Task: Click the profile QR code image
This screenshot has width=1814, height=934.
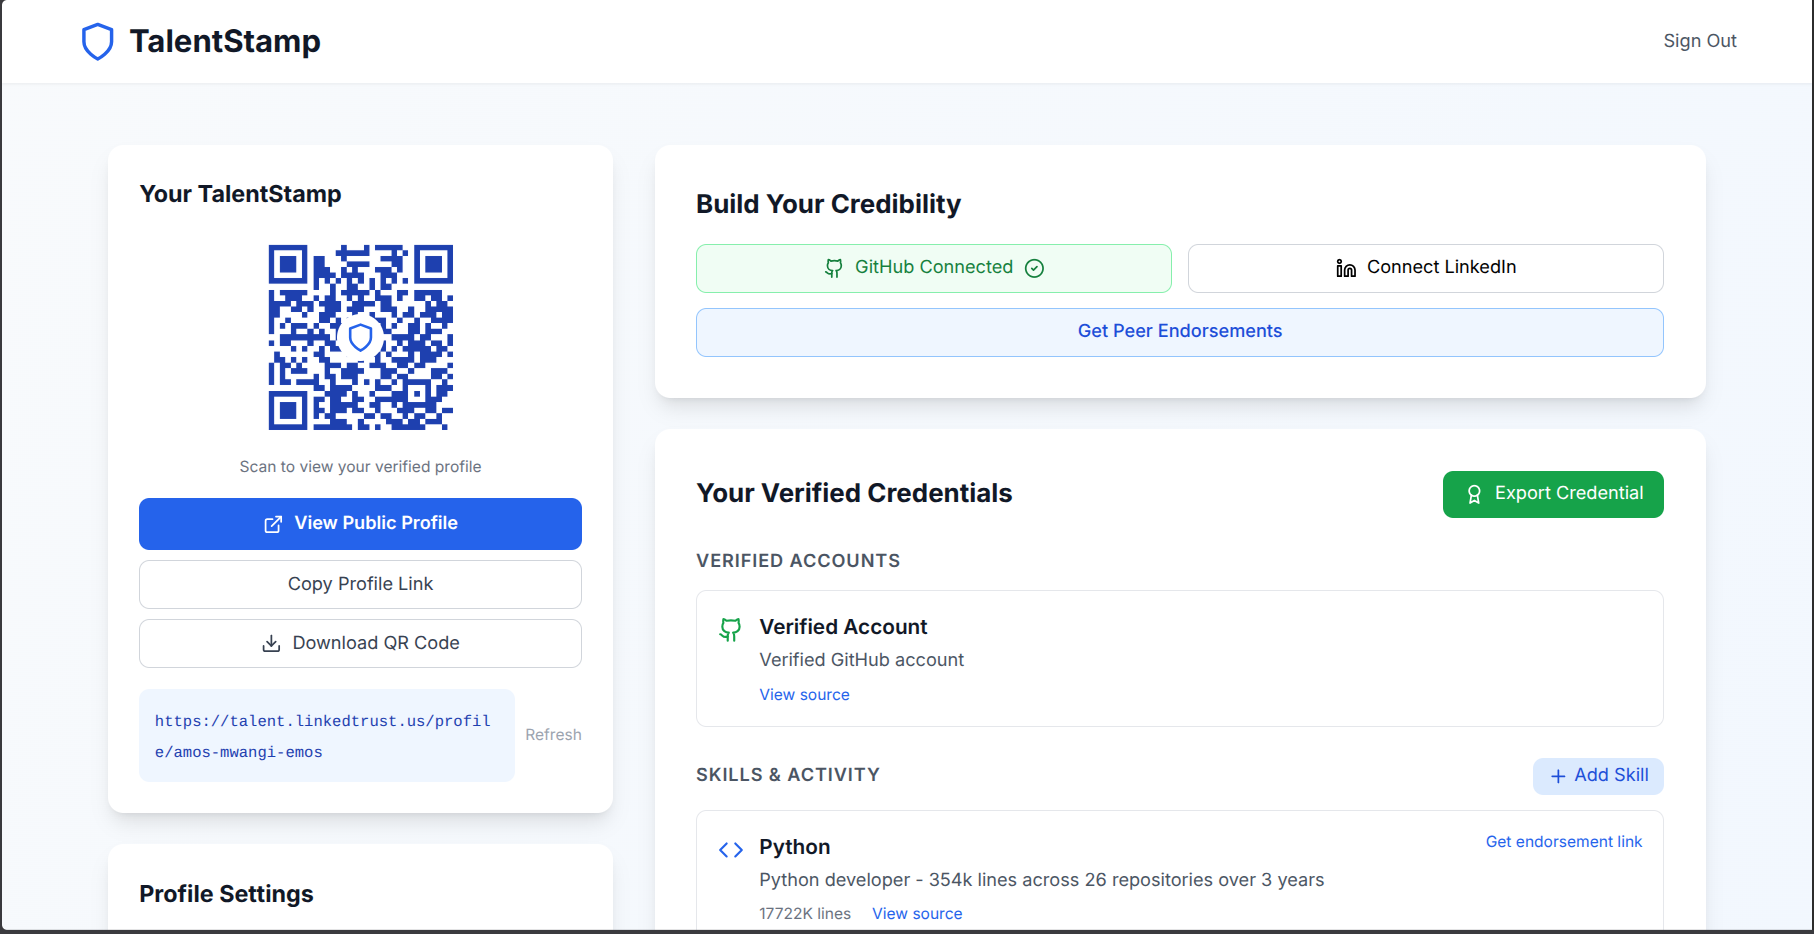Action: coord(360,338)
